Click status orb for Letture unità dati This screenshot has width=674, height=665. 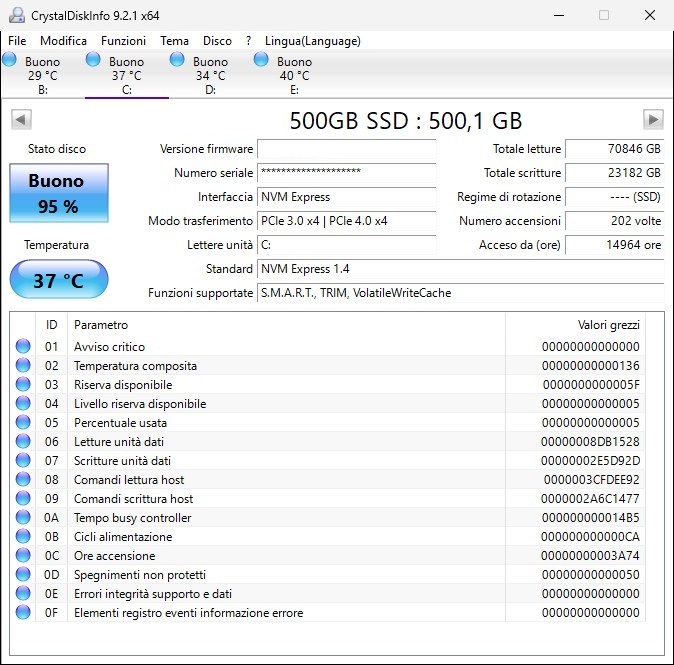(x=23, y=441)
